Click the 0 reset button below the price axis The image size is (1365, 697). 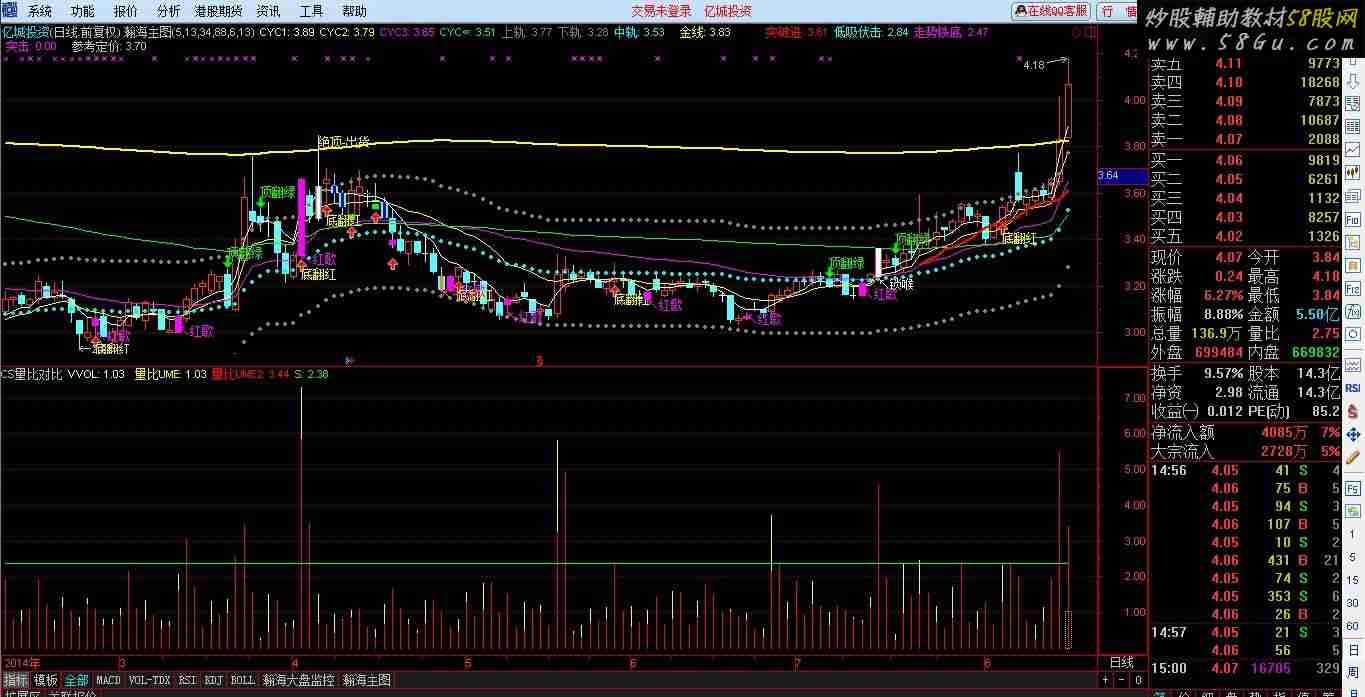pyautogui.click(x=1138, y=680)
